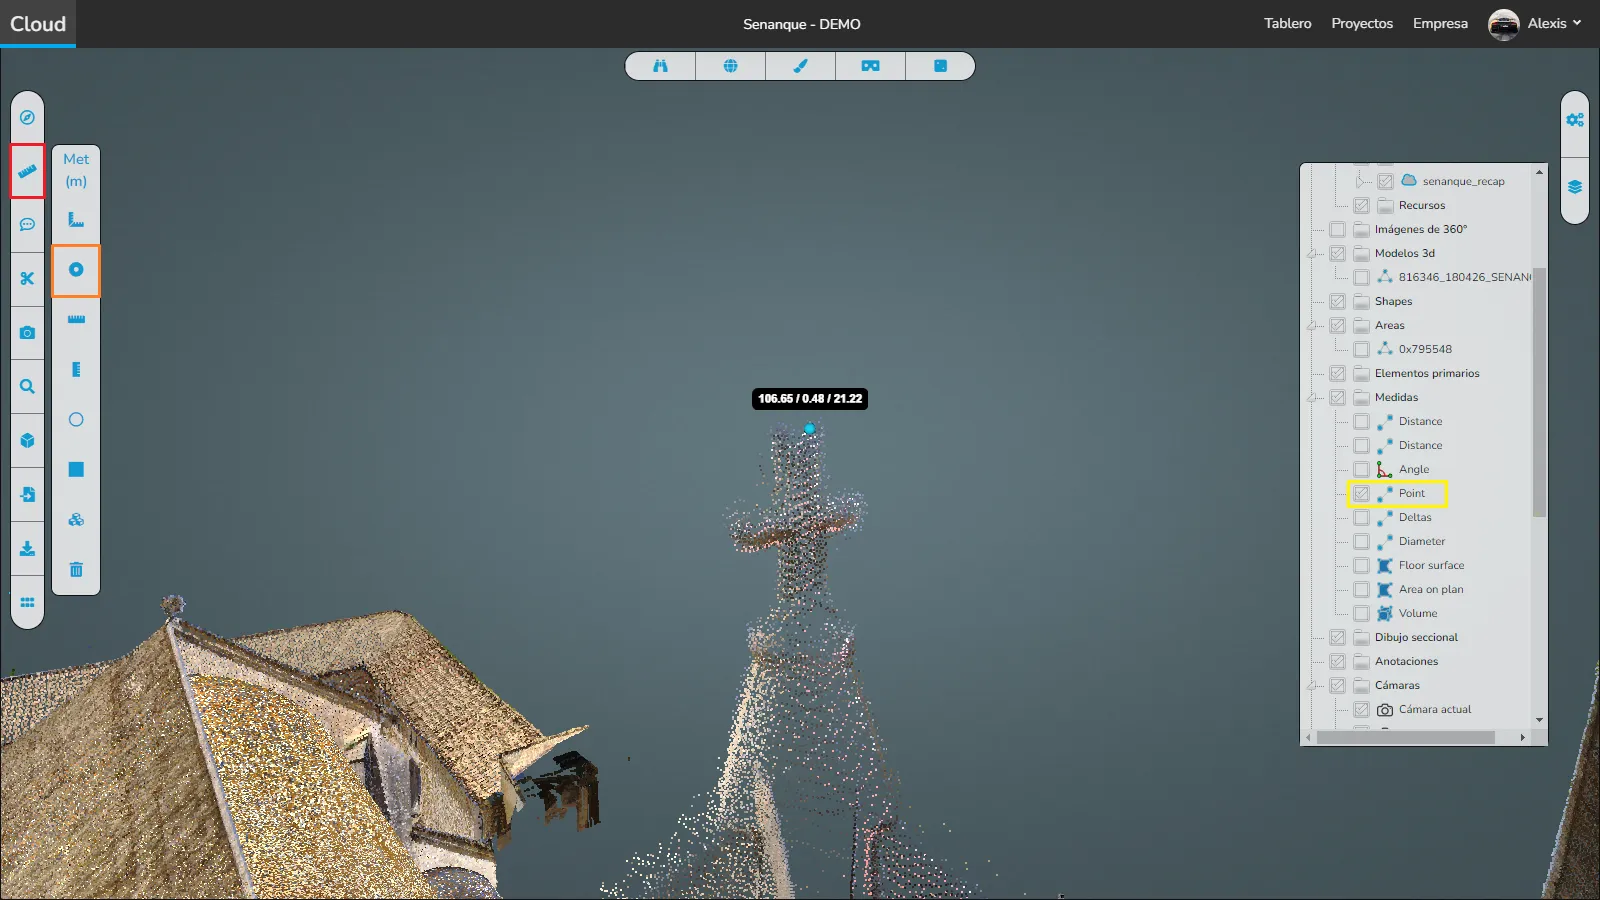Click the 106.65 / 0.48 / 21.22 coordinate label
Image resolution: width=1600 pixels, height=900 pixels.
point(810,399)
